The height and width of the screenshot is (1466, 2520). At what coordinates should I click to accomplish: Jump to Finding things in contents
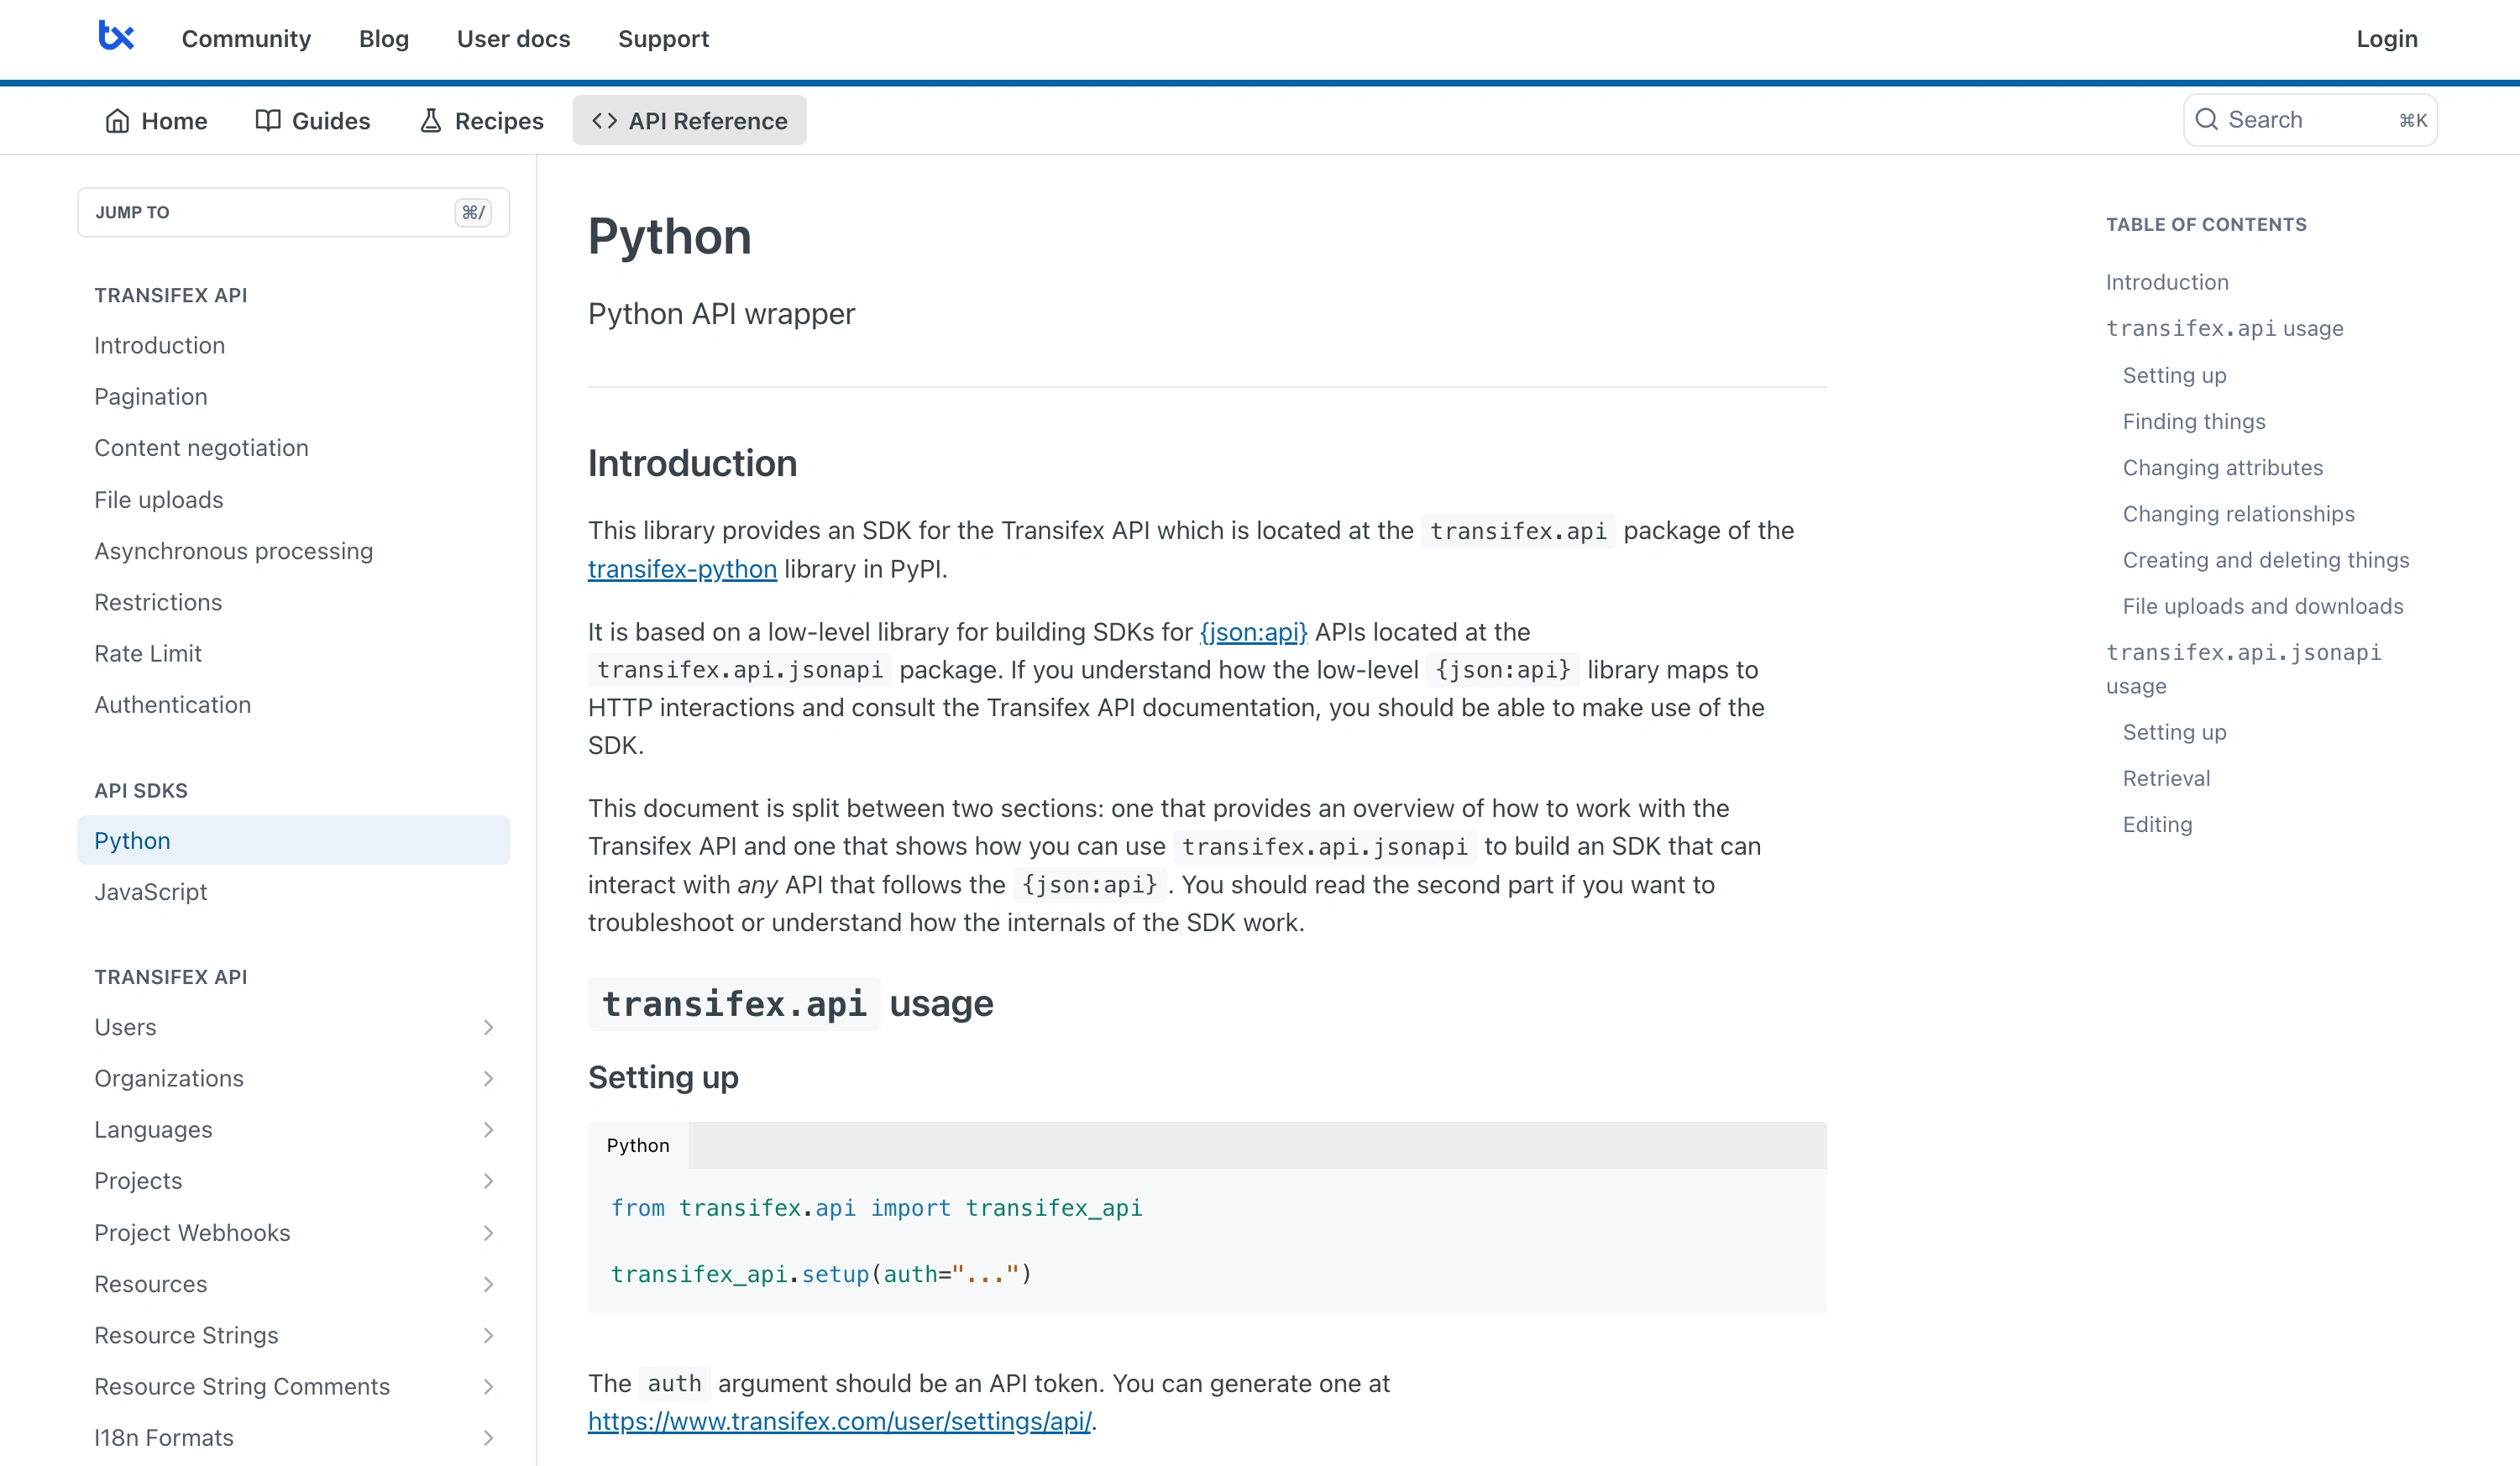coord(2194,421)
